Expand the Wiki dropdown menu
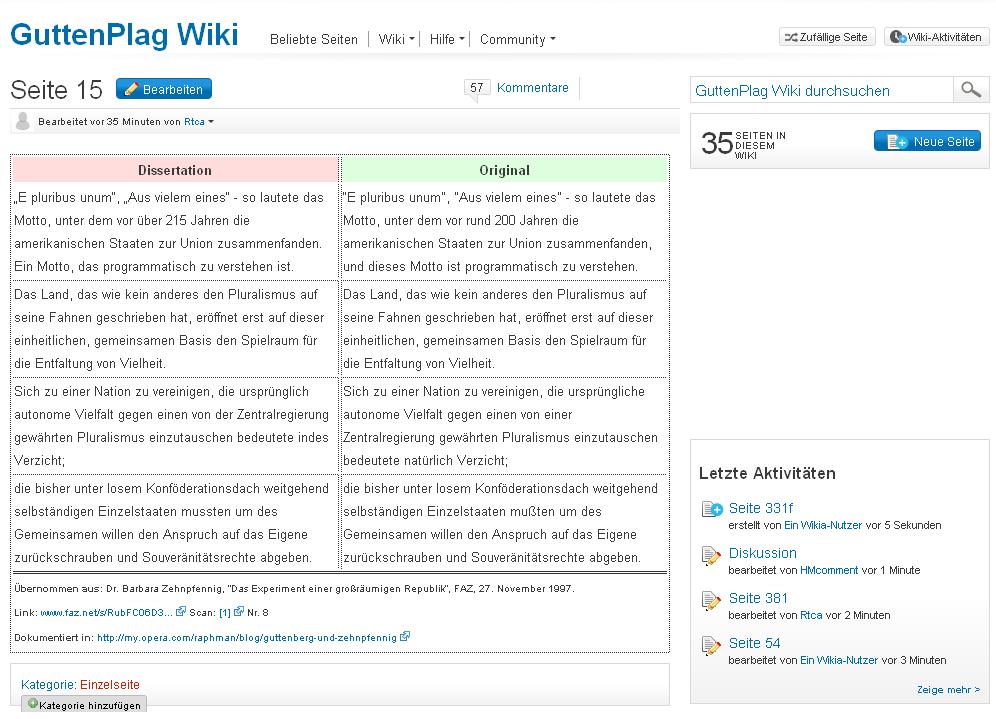The image size is (996, 719). click(396, 40)
